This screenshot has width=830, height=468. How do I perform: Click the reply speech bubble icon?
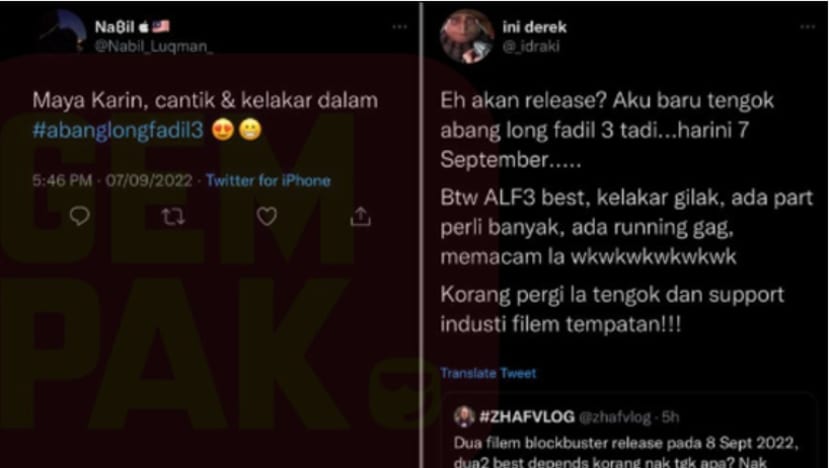tap(79, 216)
